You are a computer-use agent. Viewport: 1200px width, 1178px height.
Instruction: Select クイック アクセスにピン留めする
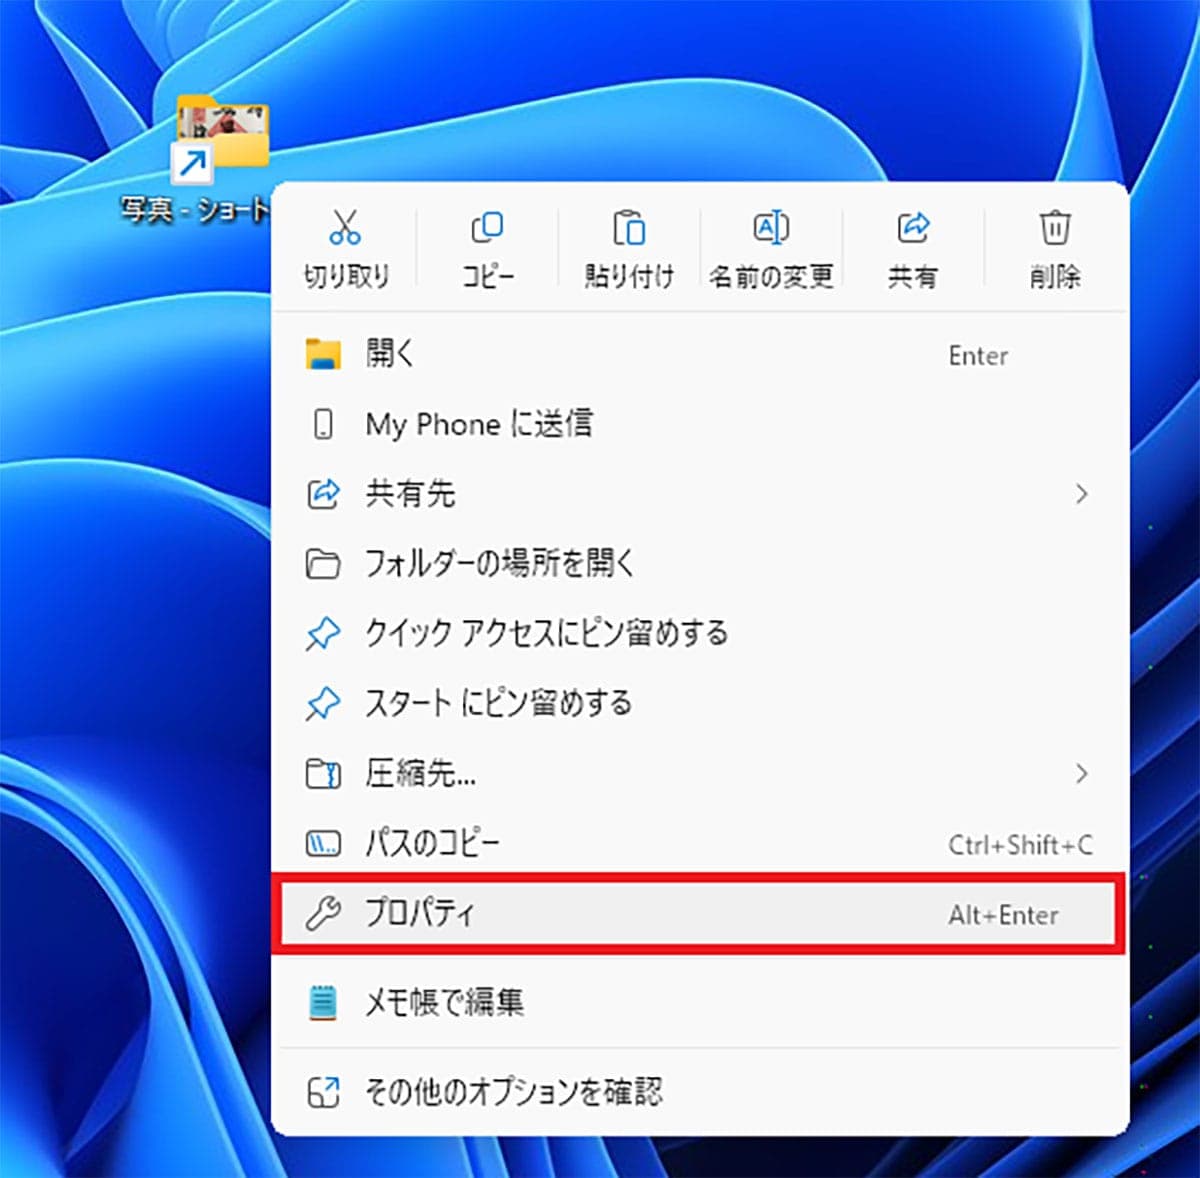click(546, 634)
